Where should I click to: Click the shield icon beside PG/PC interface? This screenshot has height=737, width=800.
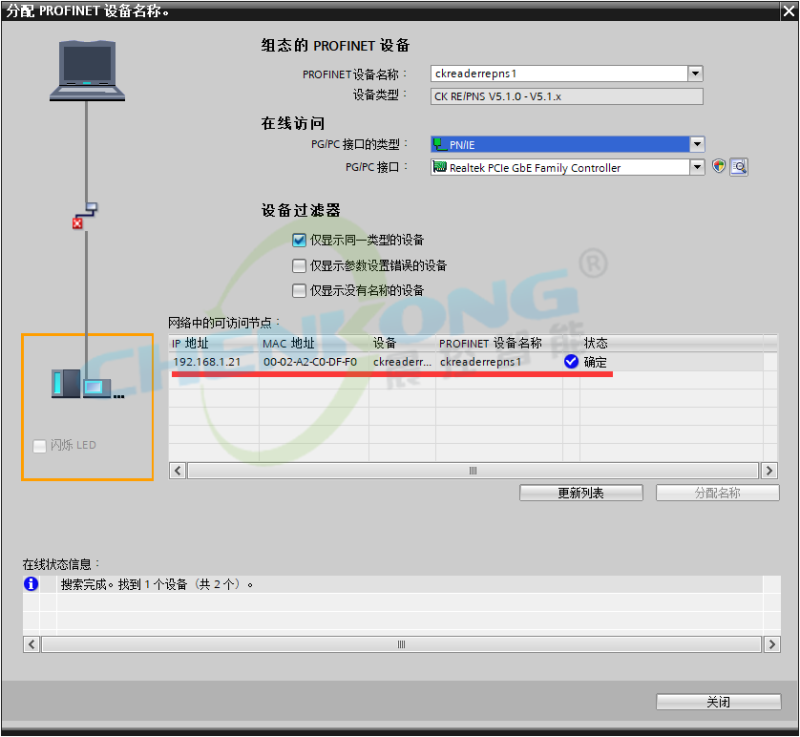coord(719,167)
